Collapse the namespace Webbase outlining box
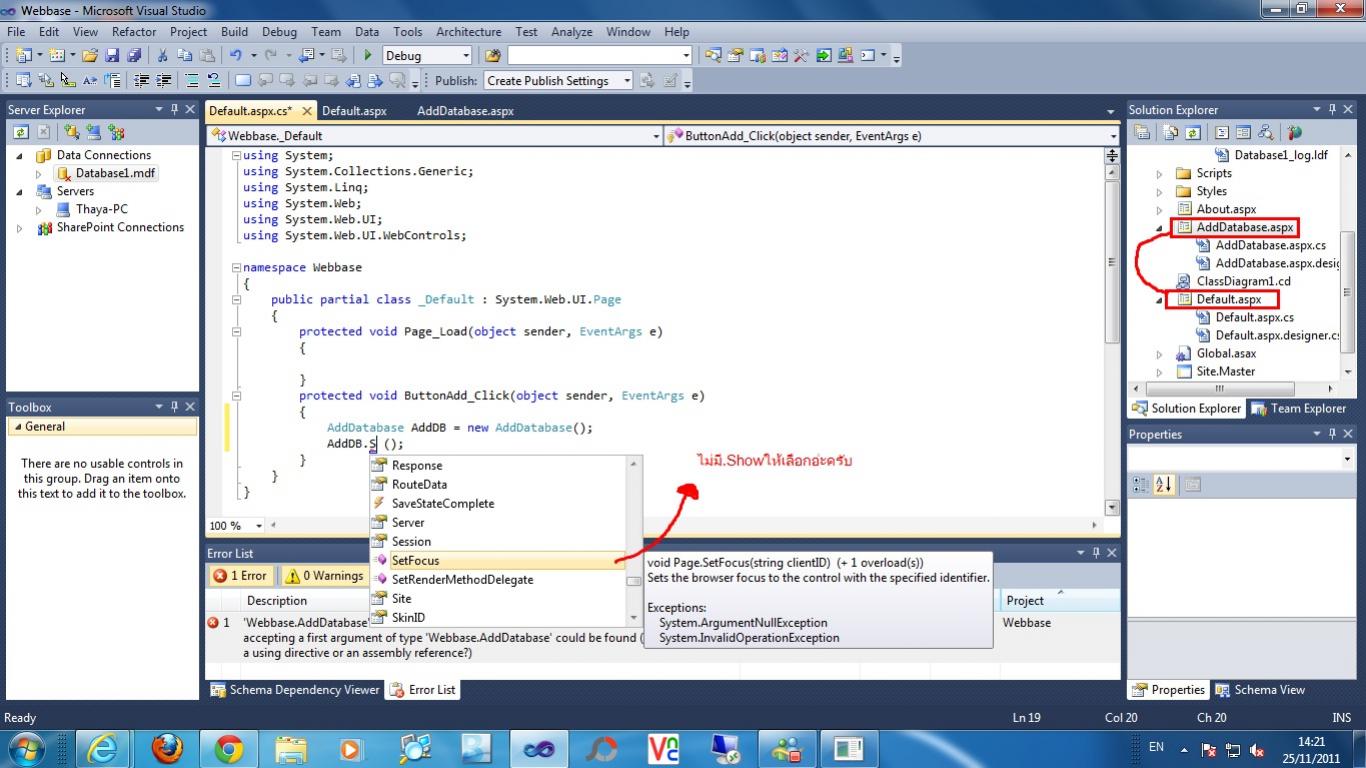Screen dimensions: 1366x768 236,267
